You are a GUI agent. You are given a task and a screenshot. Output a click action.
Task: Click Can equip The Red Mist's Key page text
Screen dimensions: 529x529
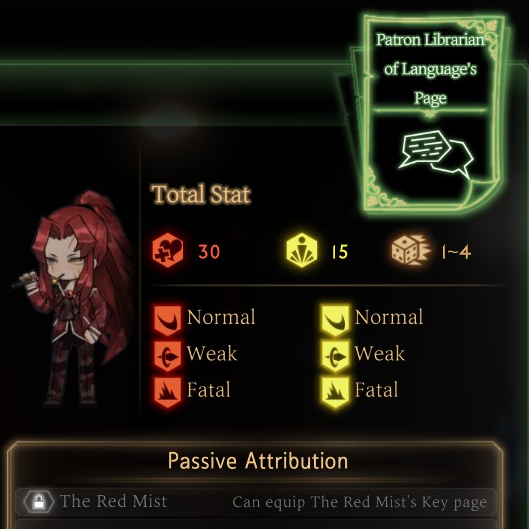point(360,502)
